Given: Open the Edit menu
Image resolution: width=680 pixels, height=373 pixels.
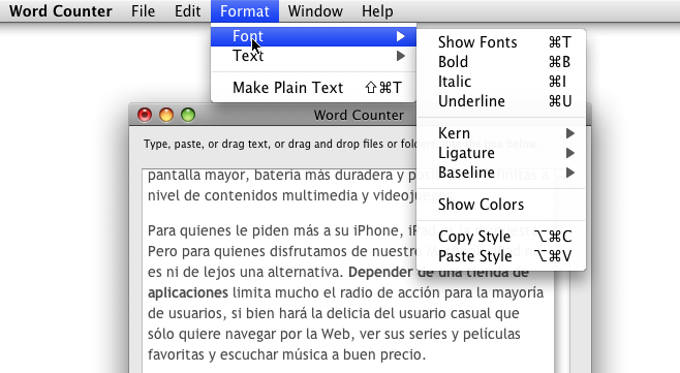Looking at the screenshot, I should click(x=187, y=11).
